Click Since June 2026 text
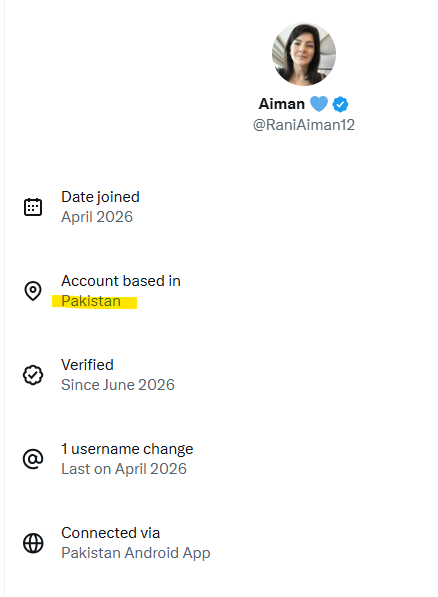 [x=118, y=385]
